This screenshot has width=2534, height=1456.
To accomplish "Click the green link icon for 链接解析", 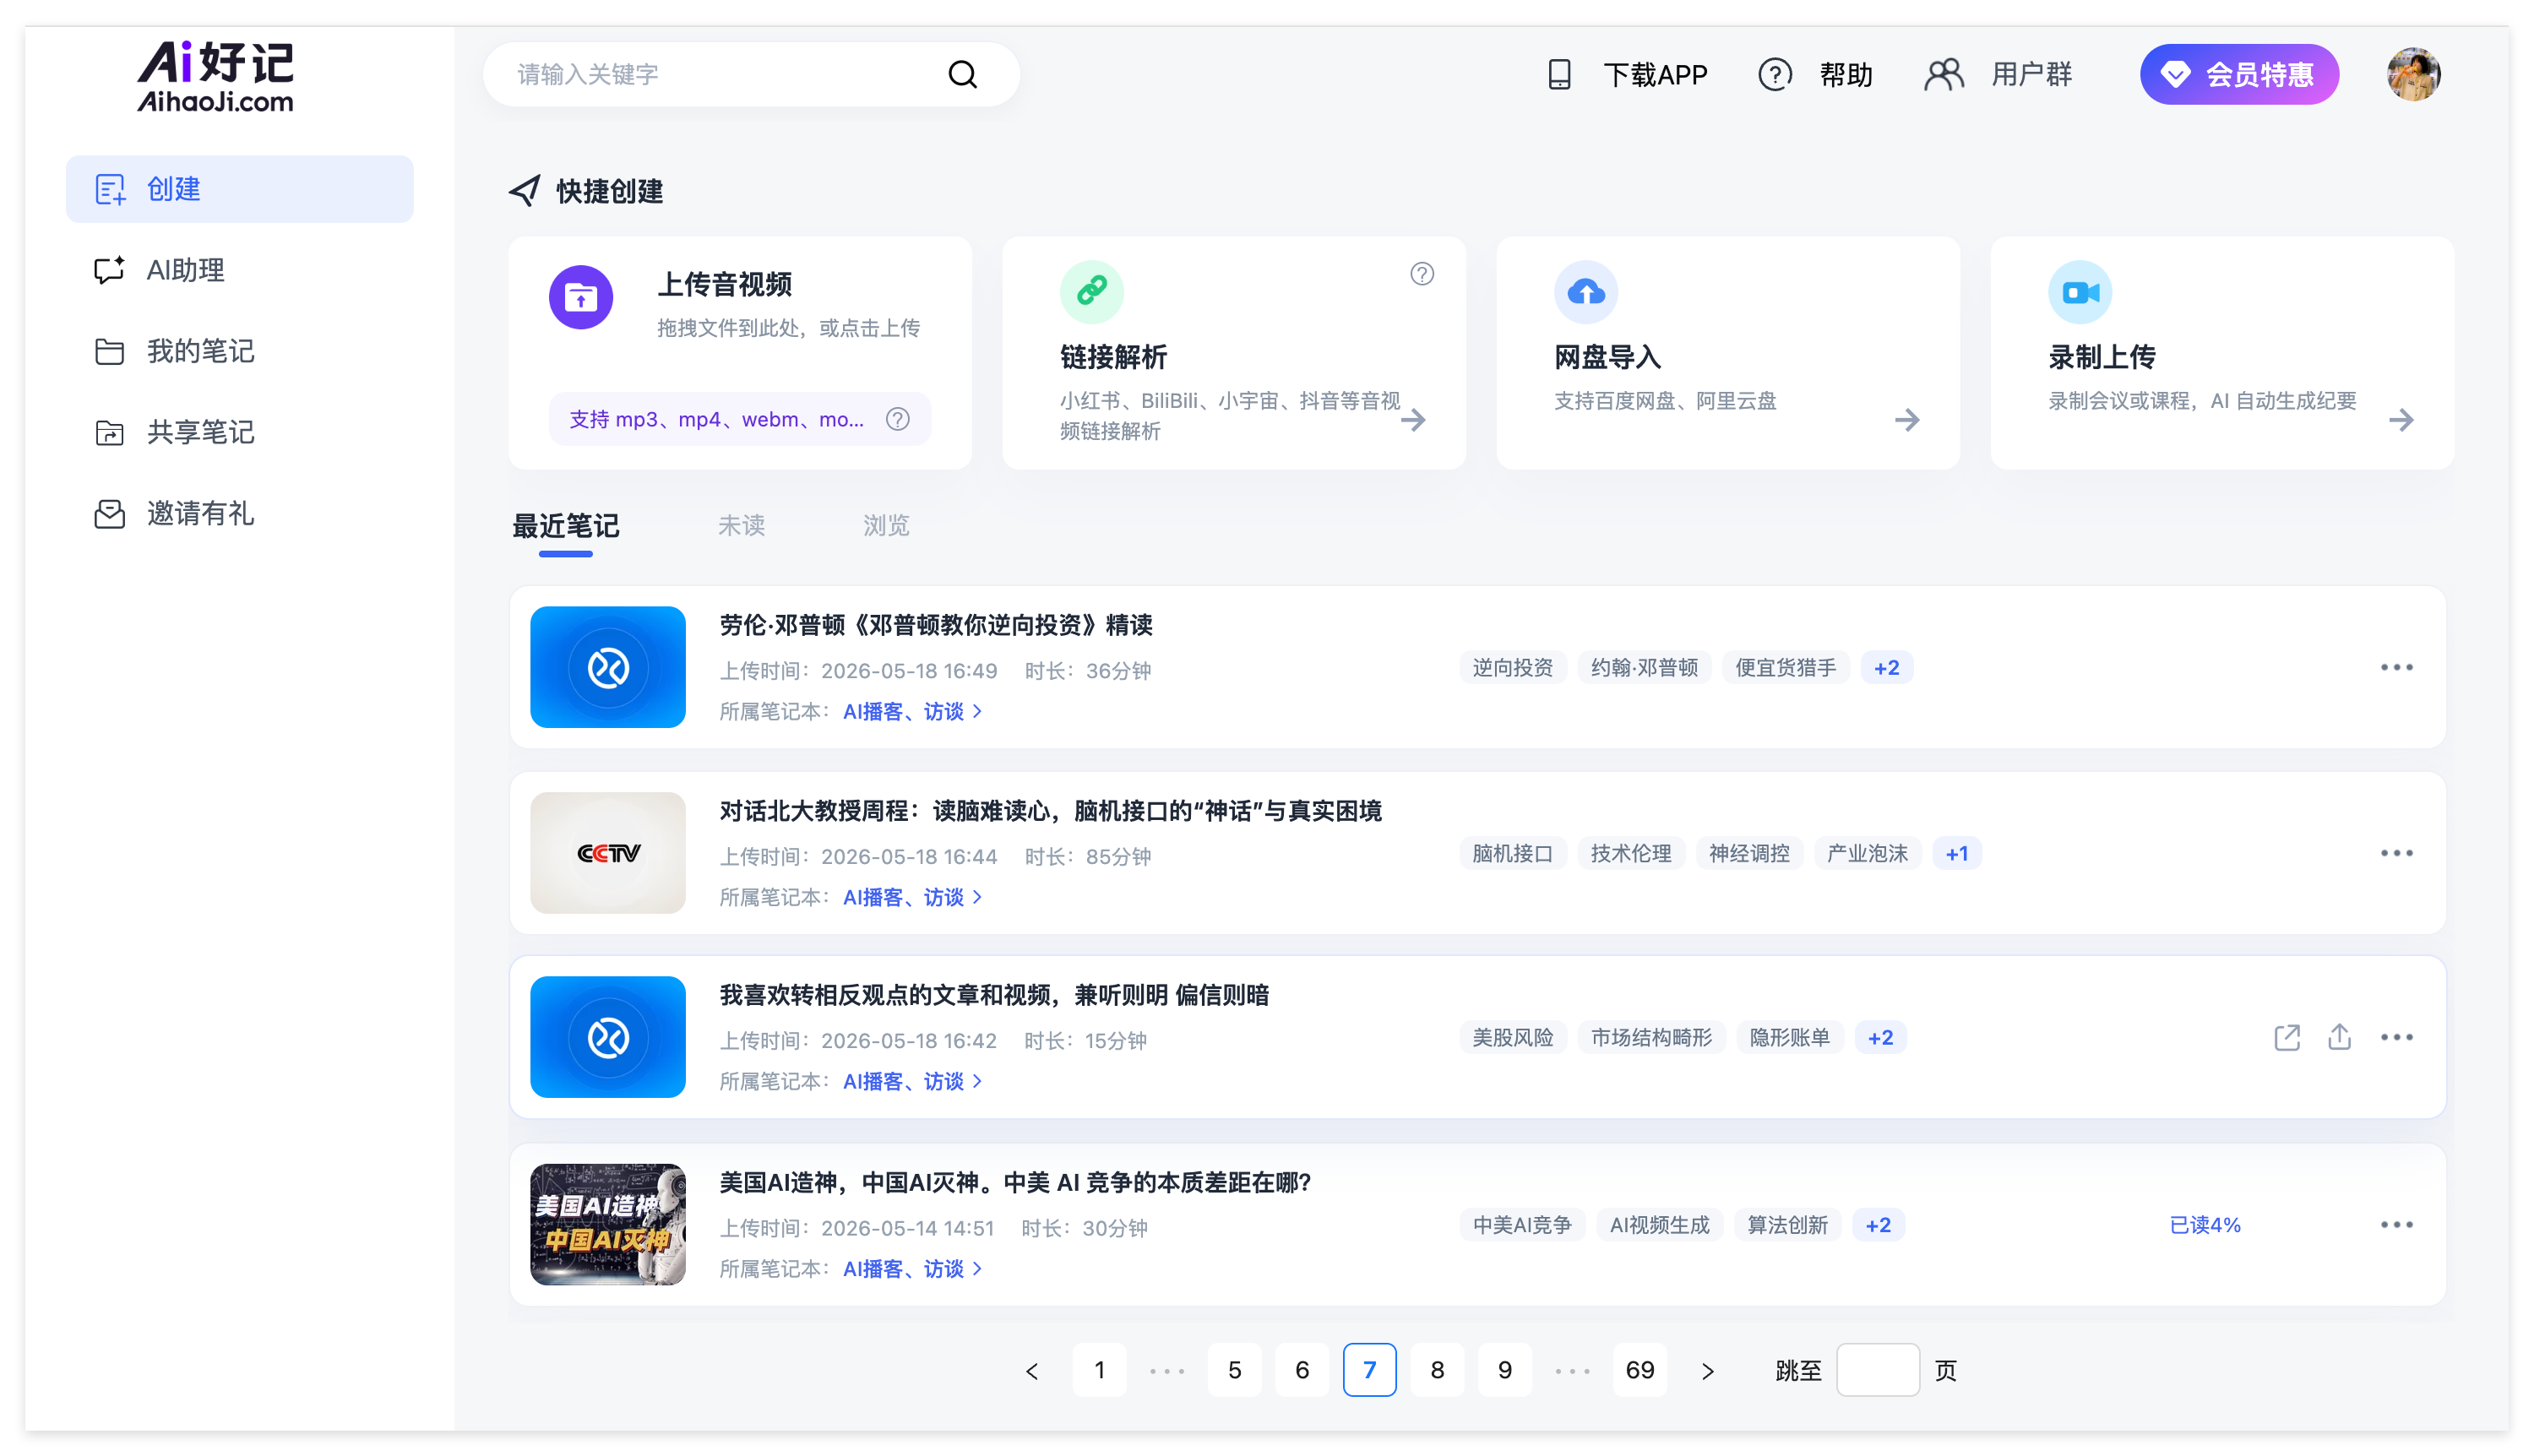I will click(x=1091, y=291).
